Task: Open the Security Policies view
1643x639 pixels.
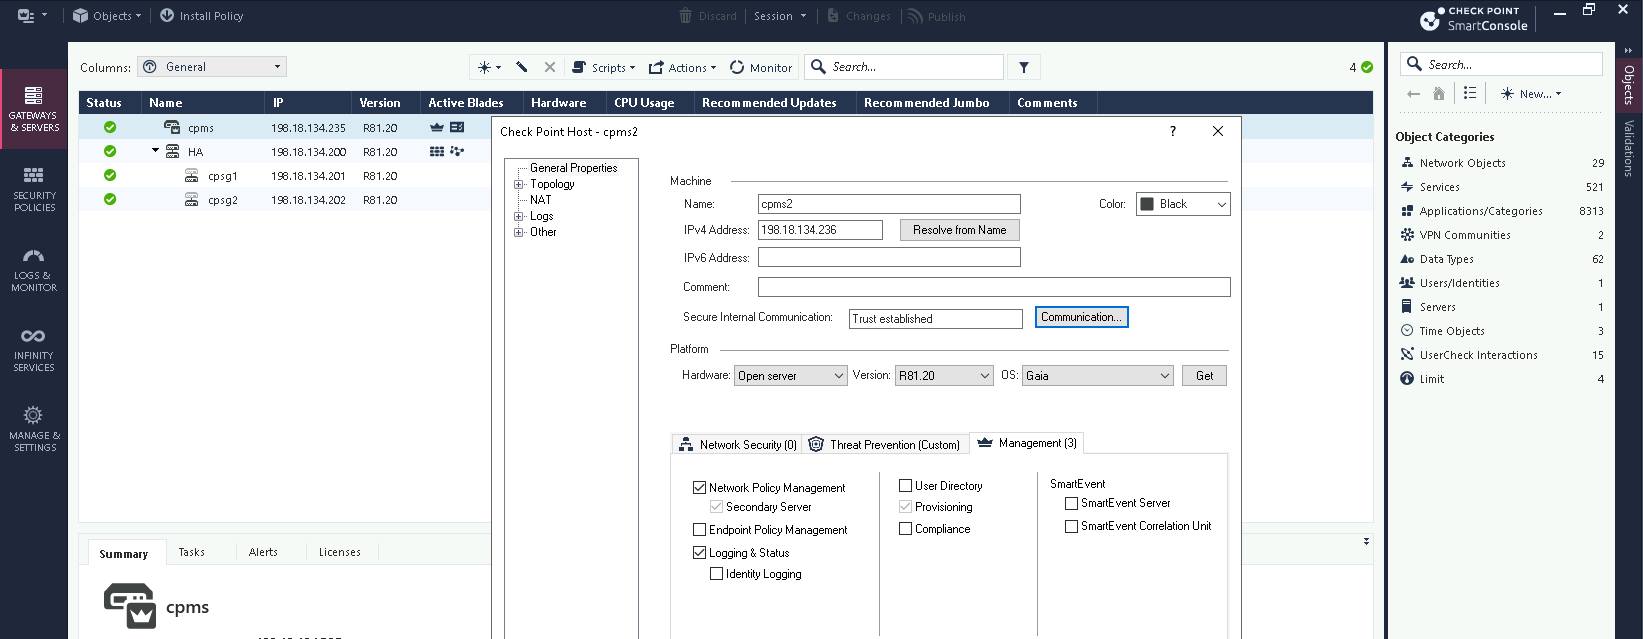Action: point(34,189)
